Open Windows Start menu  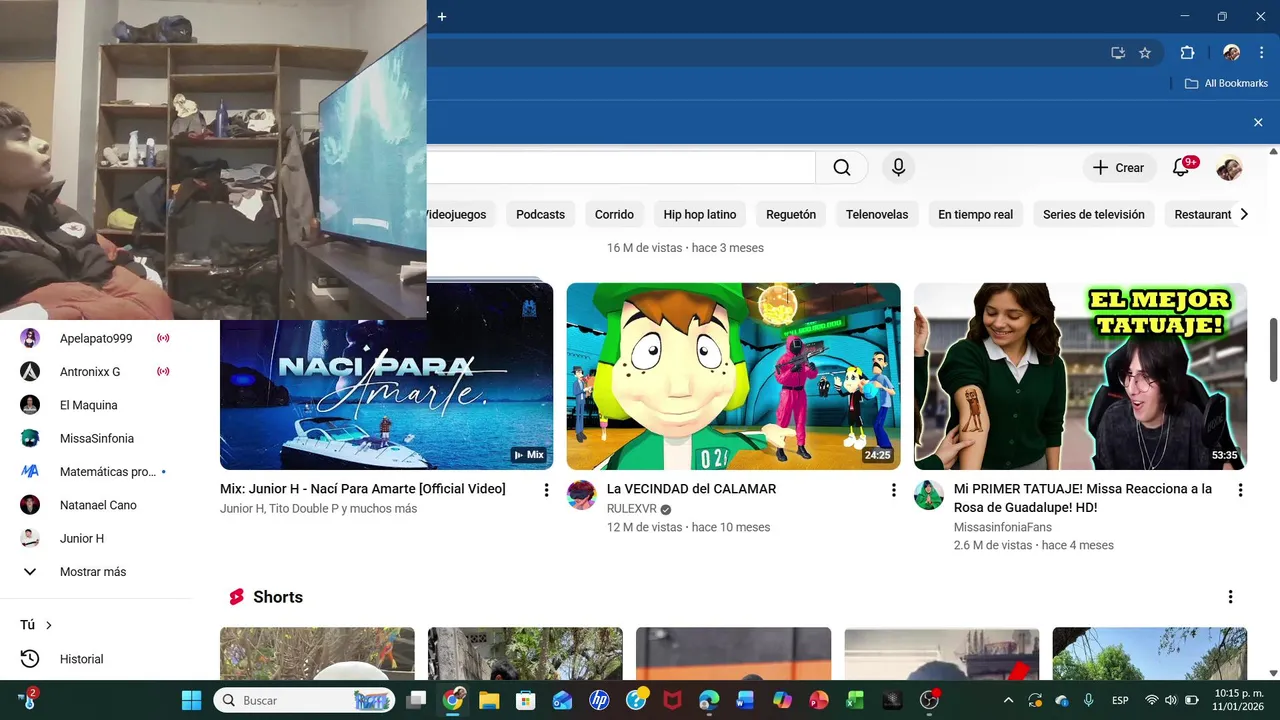[x=191, y=700]
